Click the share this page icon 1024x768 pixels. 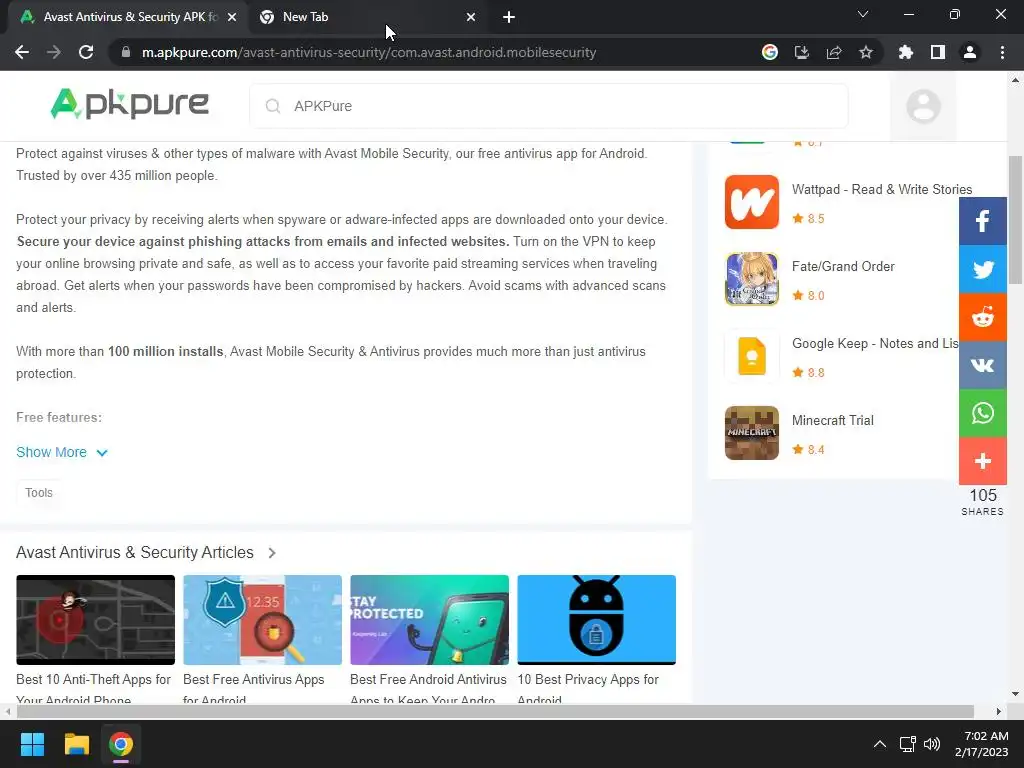click(x=834, y=52)
